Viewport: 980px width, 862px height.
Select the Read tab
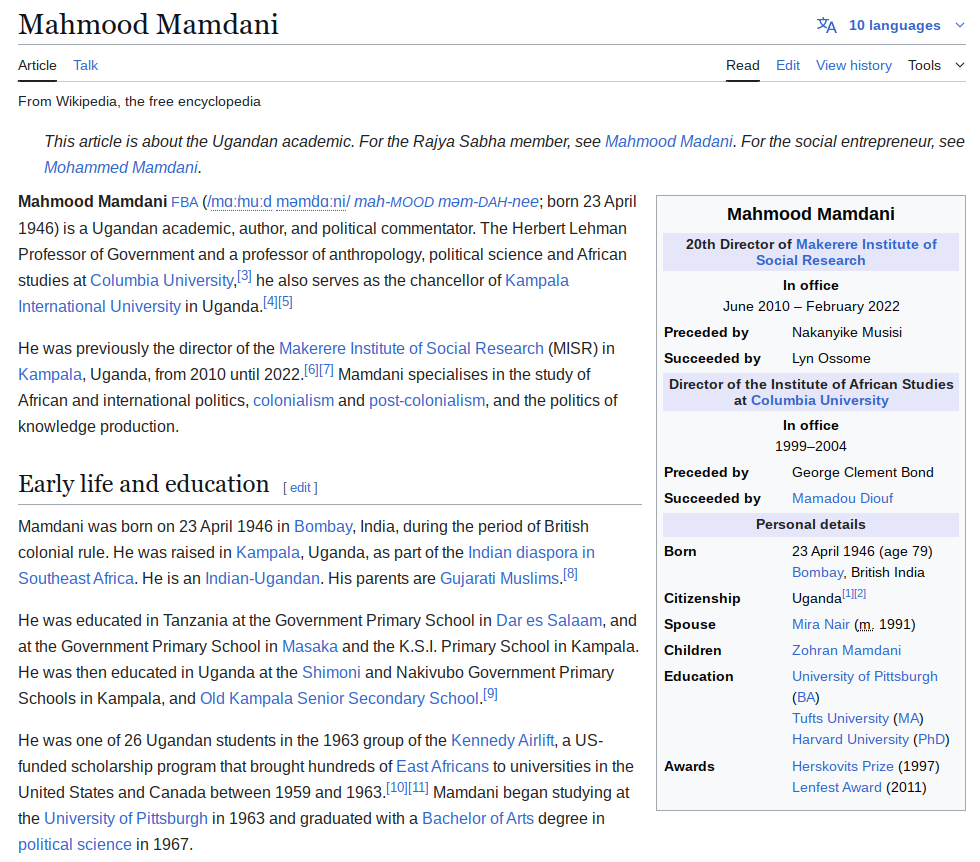(x=742, y=66)
